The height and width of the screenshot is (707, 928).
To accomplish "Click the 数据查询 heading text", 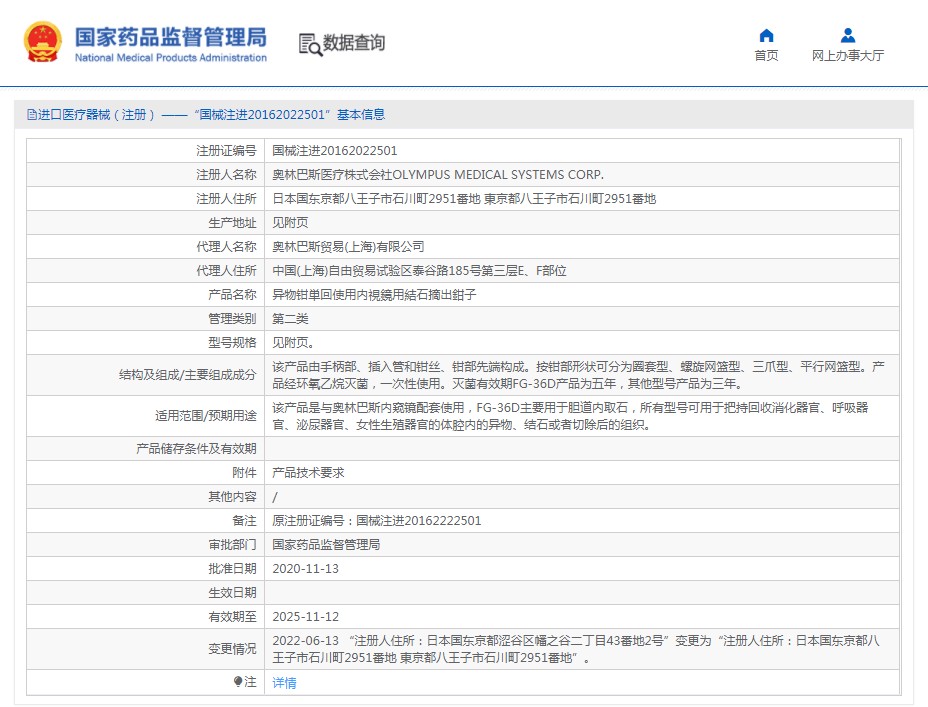I will tap(353, 43).
